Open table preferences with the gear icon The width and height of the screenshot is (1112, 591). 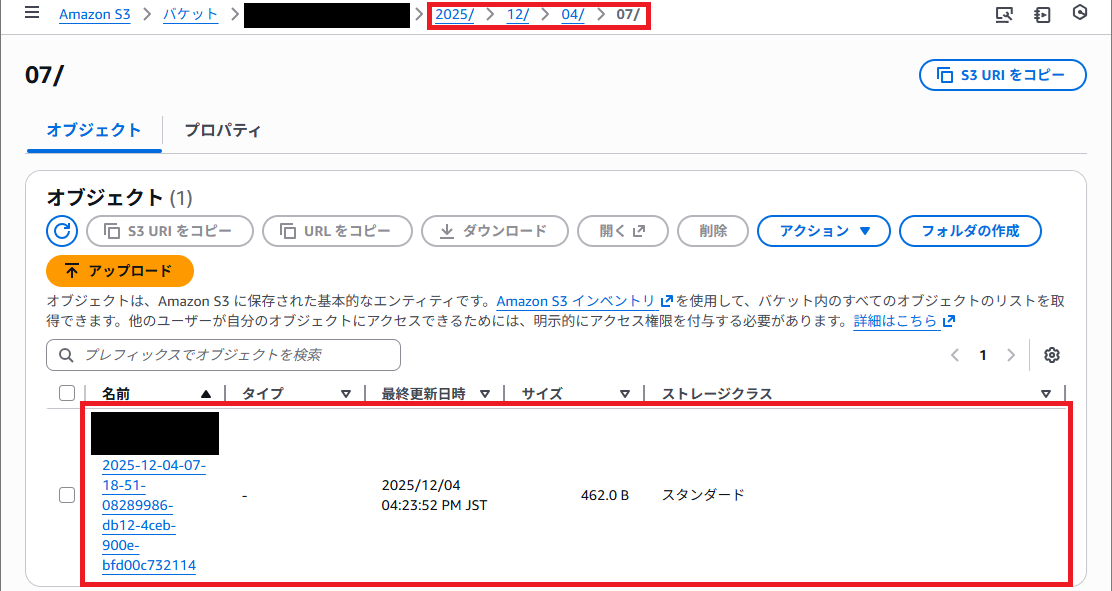[1051, 355]
